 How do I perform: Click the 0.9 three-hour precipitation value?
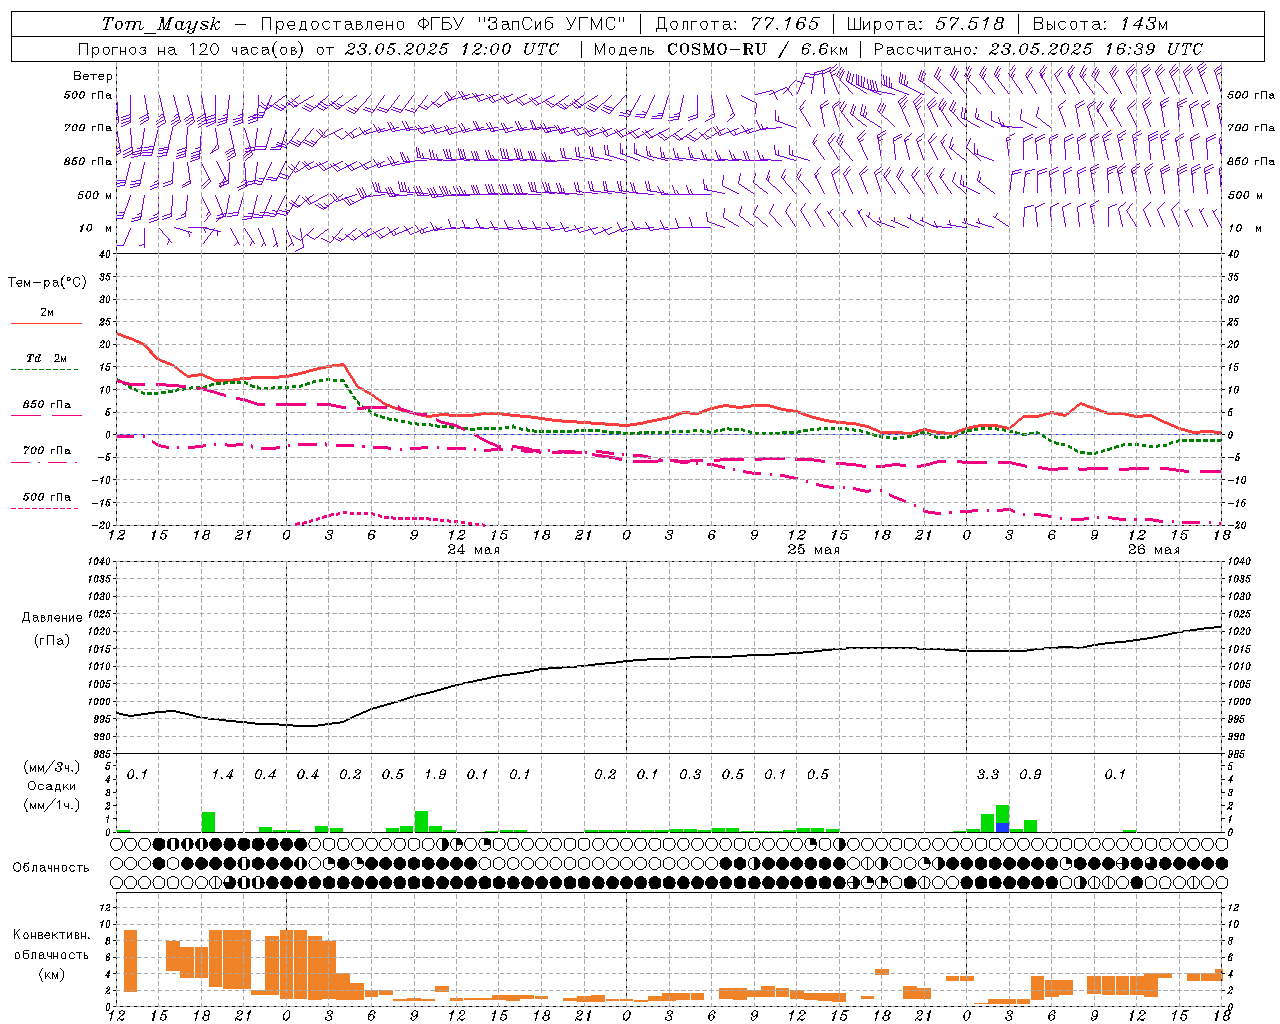tap(1030, 775)
